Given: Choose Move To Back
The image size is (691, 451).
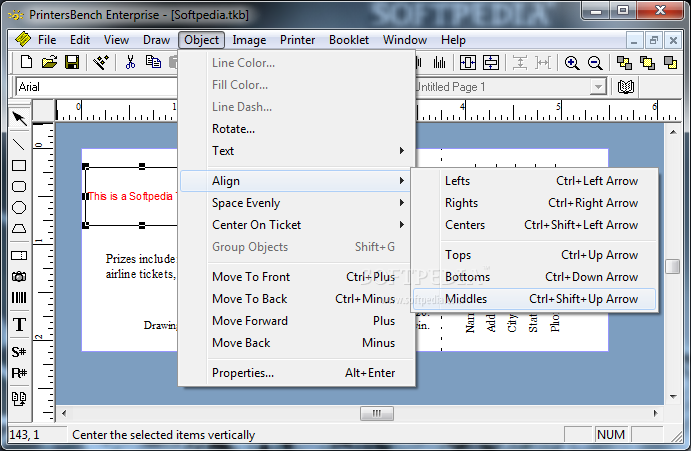Looking at the screenshot, I should click(297, 299).
